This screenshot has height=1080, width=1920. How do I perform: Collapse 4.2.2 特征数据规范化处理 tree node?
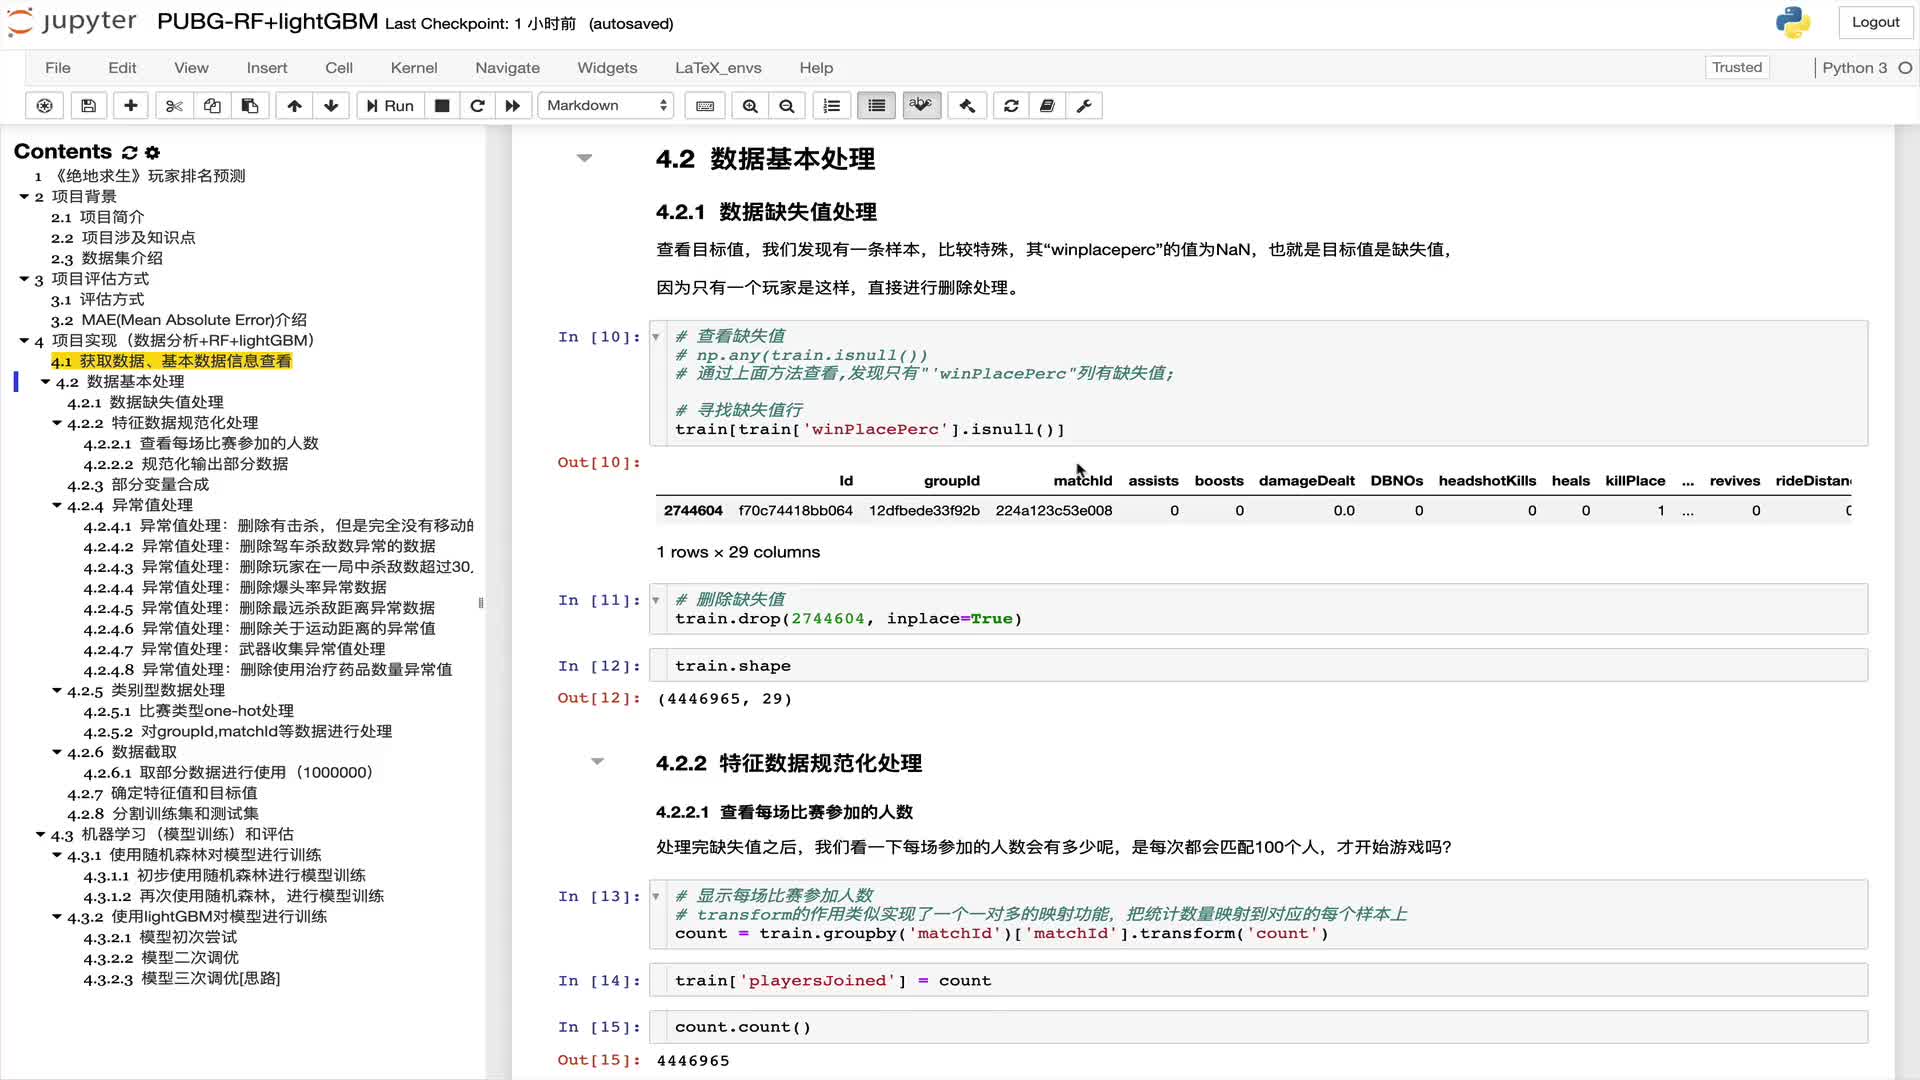(x=57, y=422)
